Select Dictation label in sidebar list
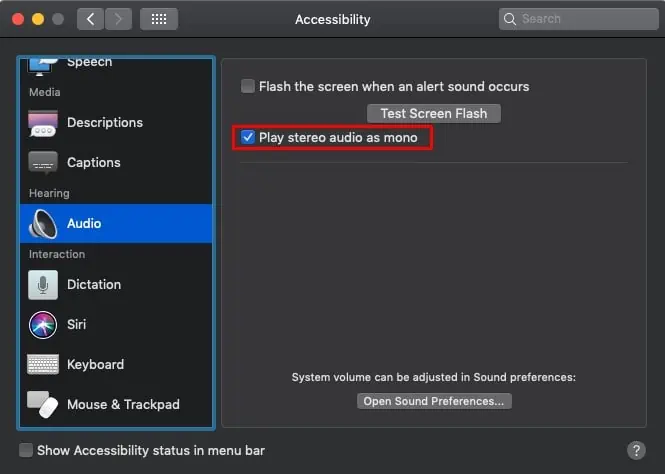Viewport: 665px width, 474px height. (x=94, y=284)
